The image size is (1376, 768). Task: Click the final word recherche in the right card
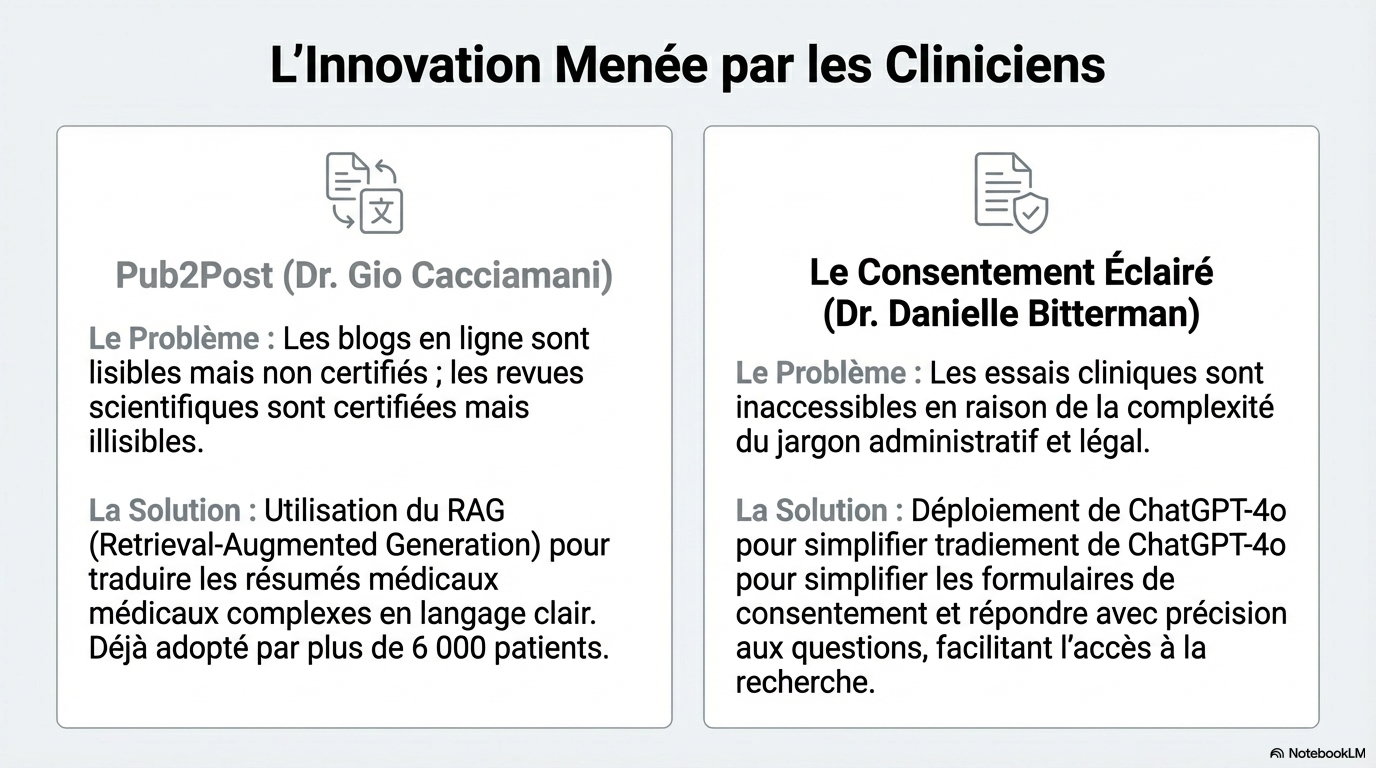coord(803,682)
